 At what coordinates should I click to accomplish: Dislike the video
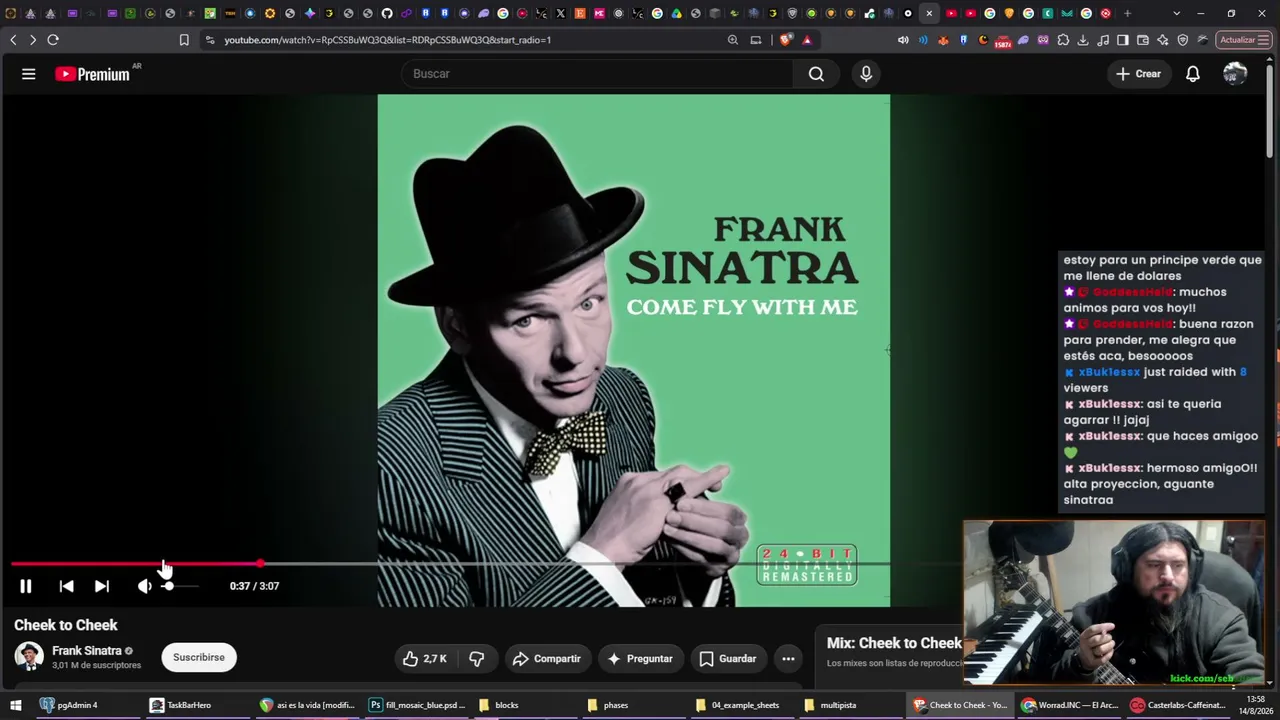point(477,658)
